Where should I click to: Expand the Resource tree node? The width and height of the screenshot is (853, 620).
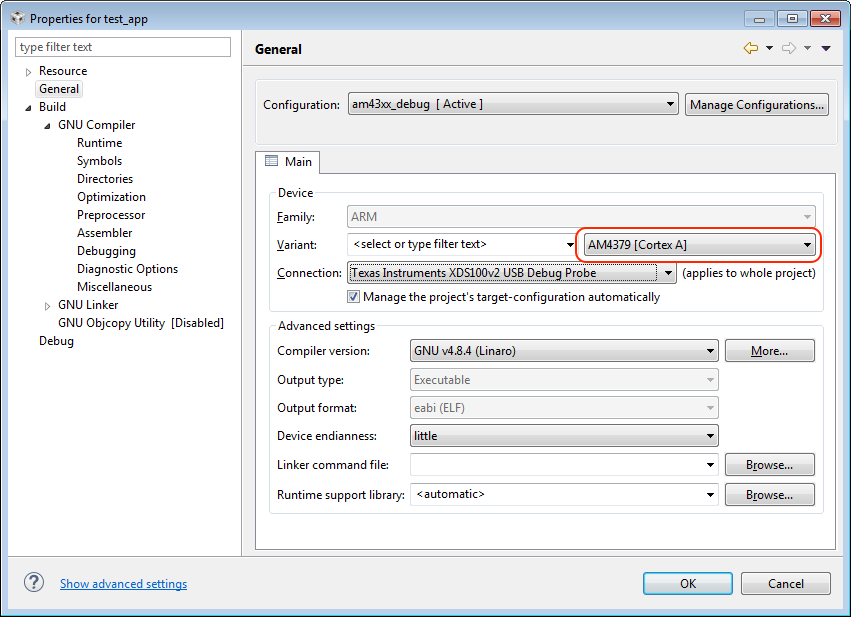[x=28, y=72]
